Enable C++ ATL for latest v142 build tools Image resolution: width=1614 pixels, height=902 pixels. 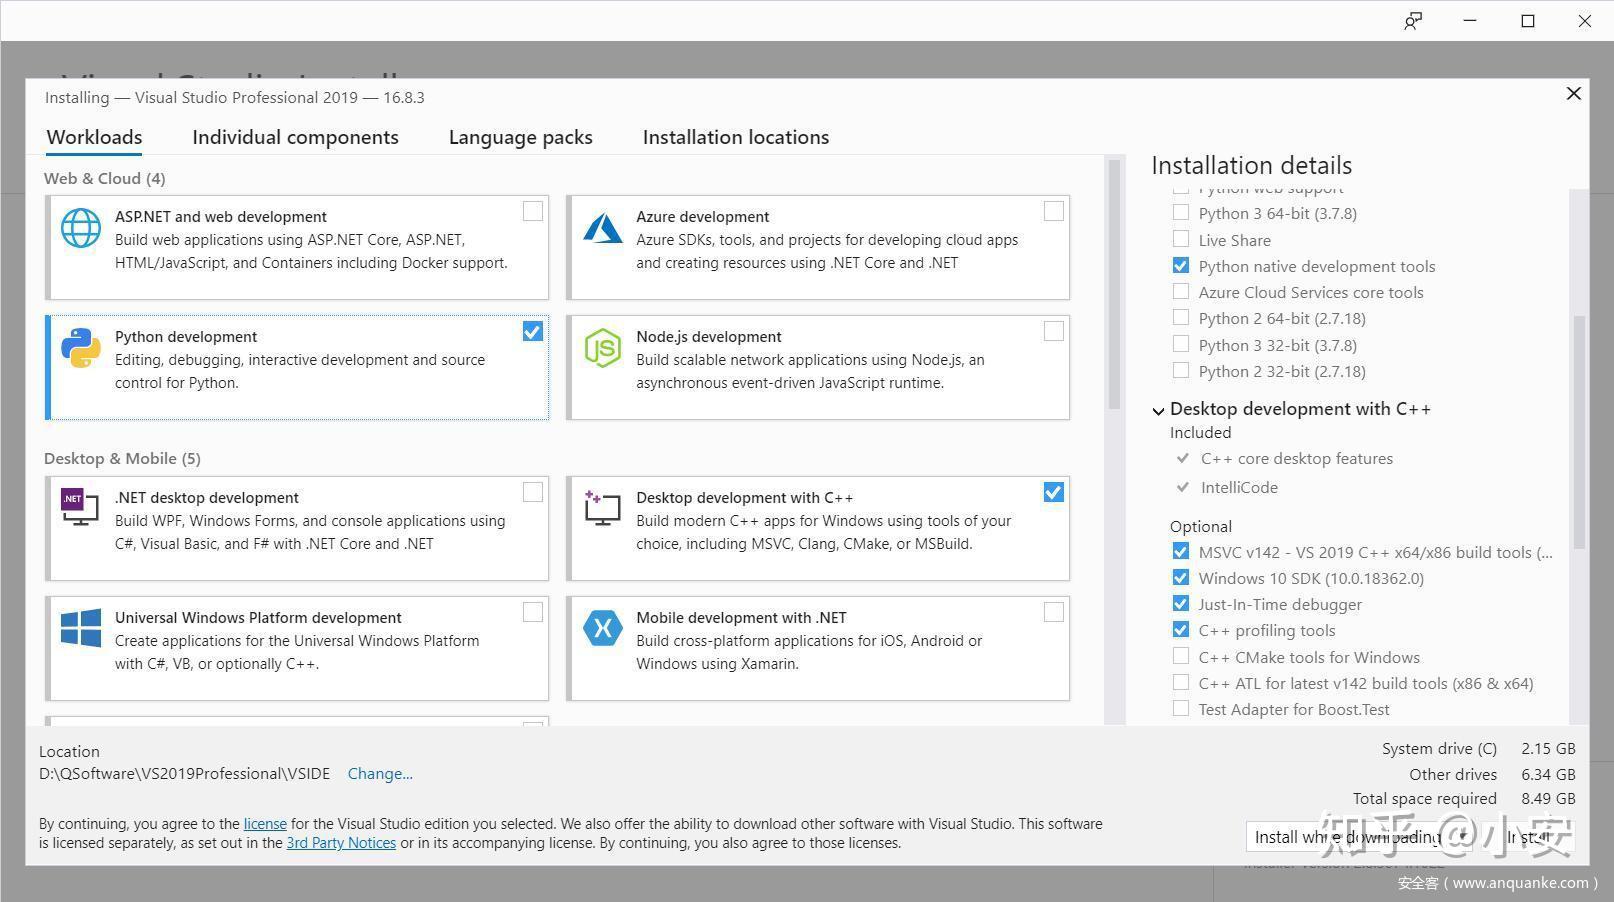(x=1181, y=683)
